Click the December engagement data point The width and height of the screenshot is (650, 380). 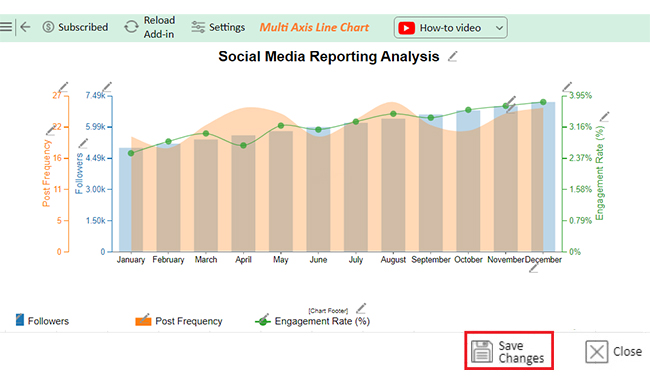[543, 102]
